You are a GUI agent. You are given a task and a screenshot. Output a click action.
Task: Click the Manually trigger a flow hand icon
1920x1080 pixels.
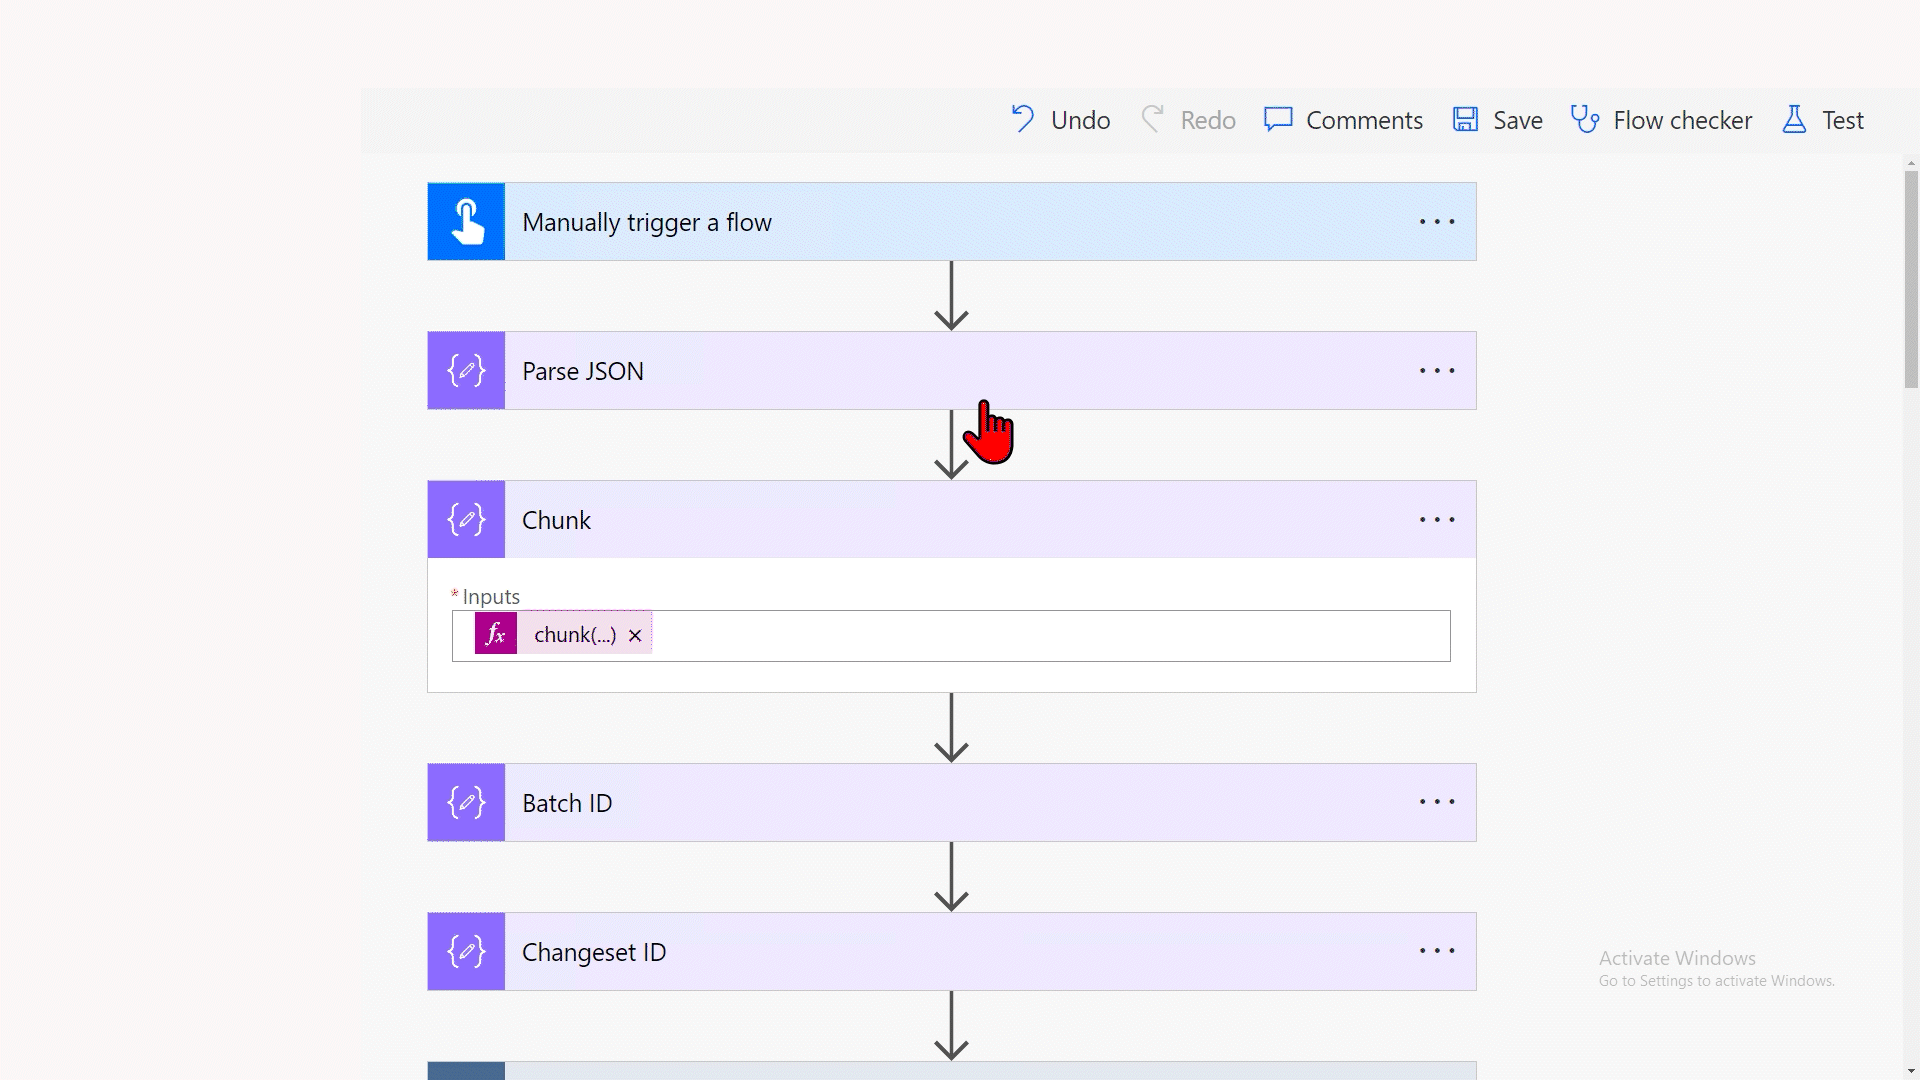(466, 221)
